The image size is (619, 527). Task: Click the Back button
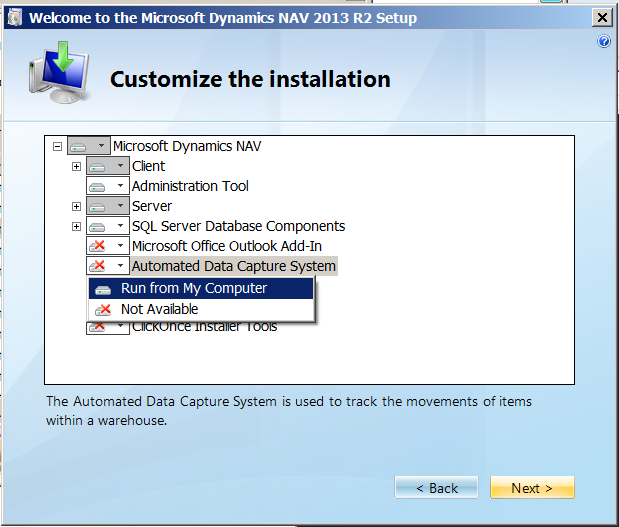tap(437, 488)
